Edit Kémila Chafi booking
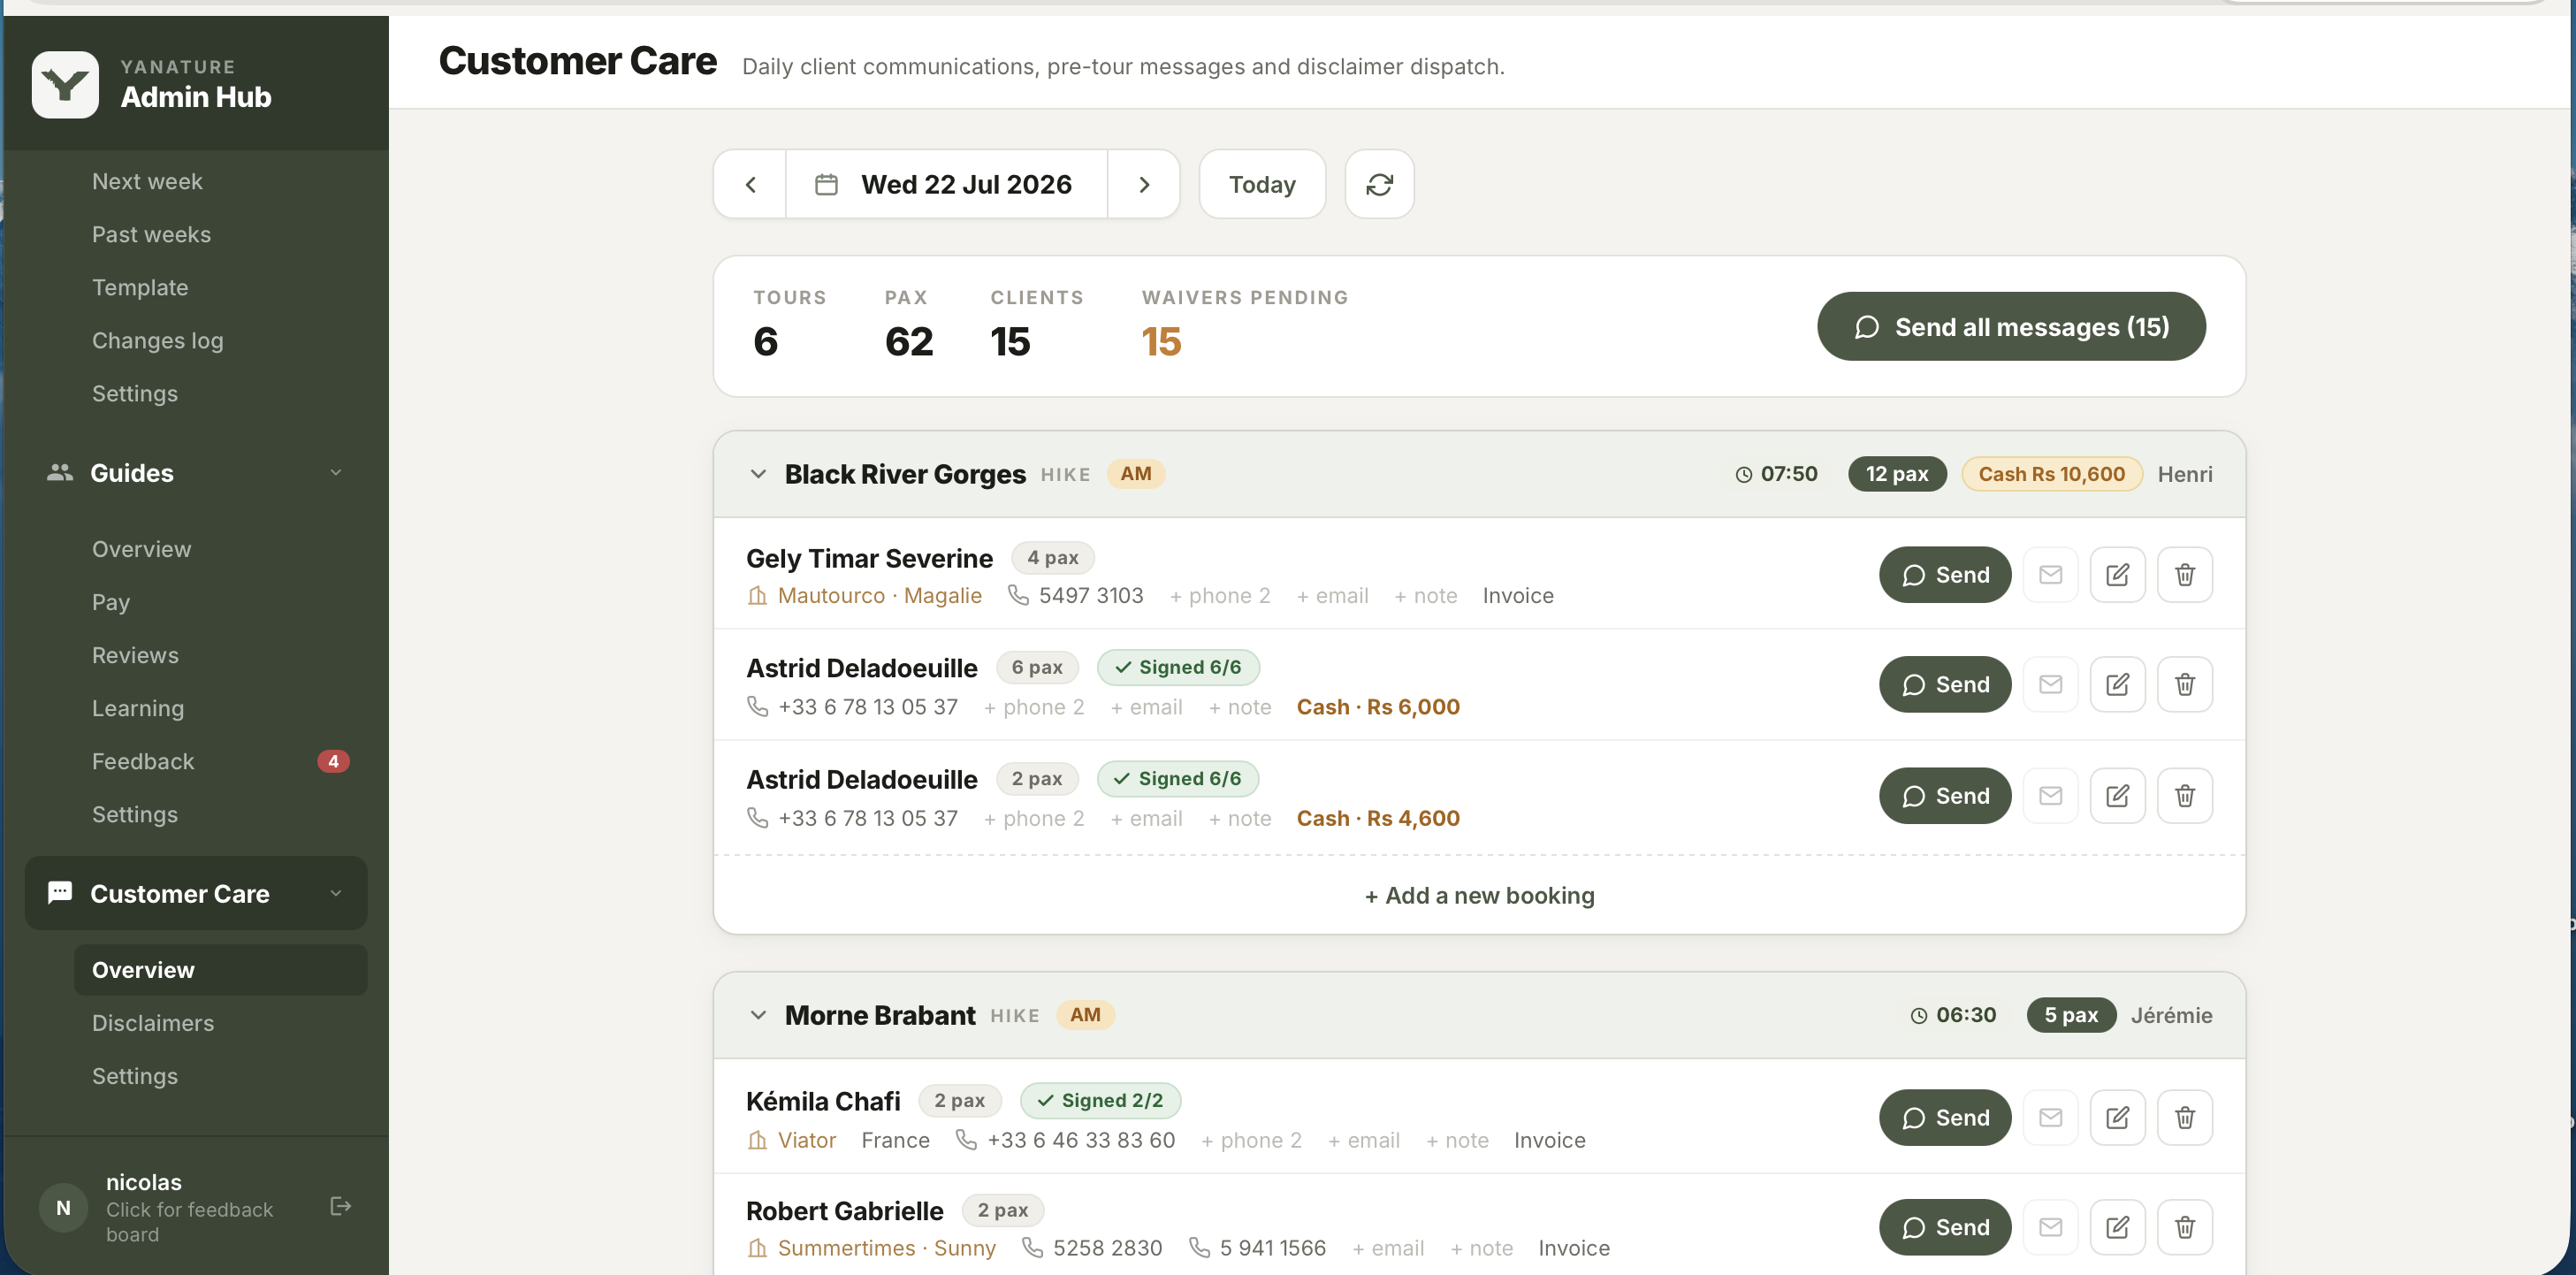Screen dimensions: 2576x1275 point(2117,1117)
